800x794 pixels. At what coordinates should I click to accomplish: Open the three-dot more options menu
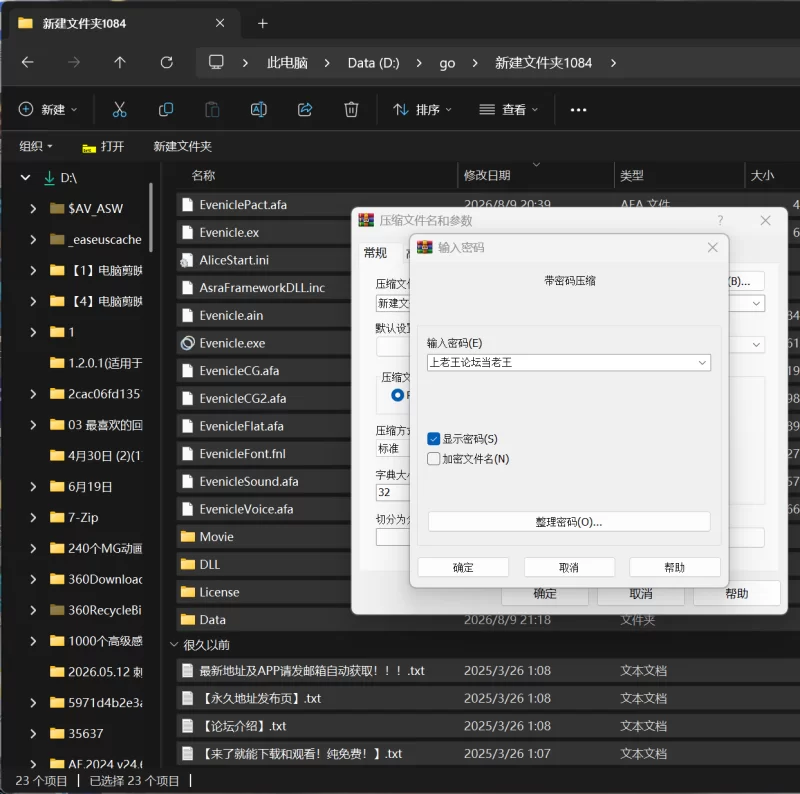[578, 110]
